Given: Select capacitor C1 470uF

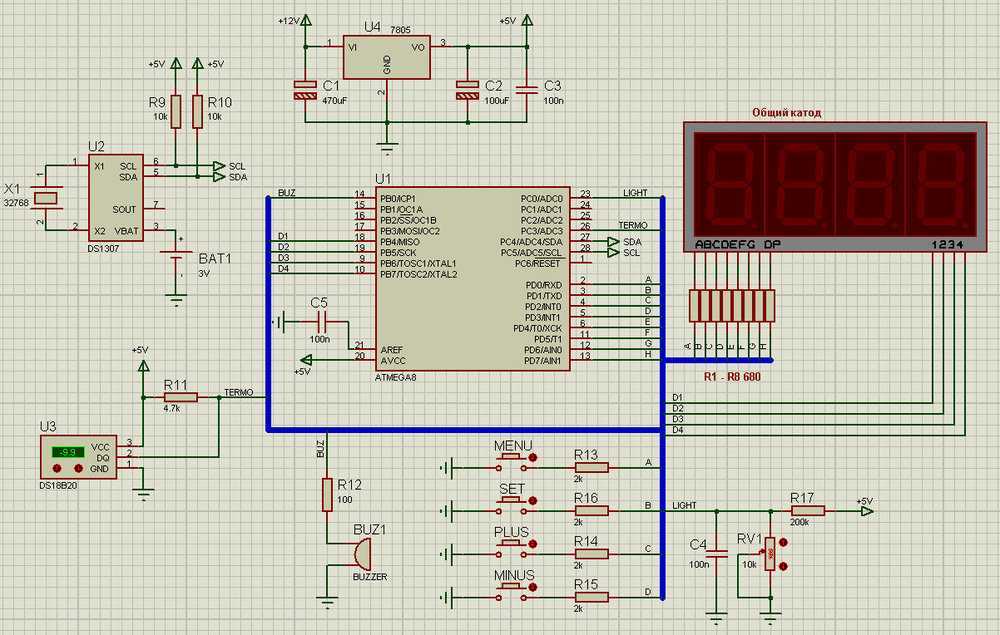Looking at the screenshot, I should 302,89.
